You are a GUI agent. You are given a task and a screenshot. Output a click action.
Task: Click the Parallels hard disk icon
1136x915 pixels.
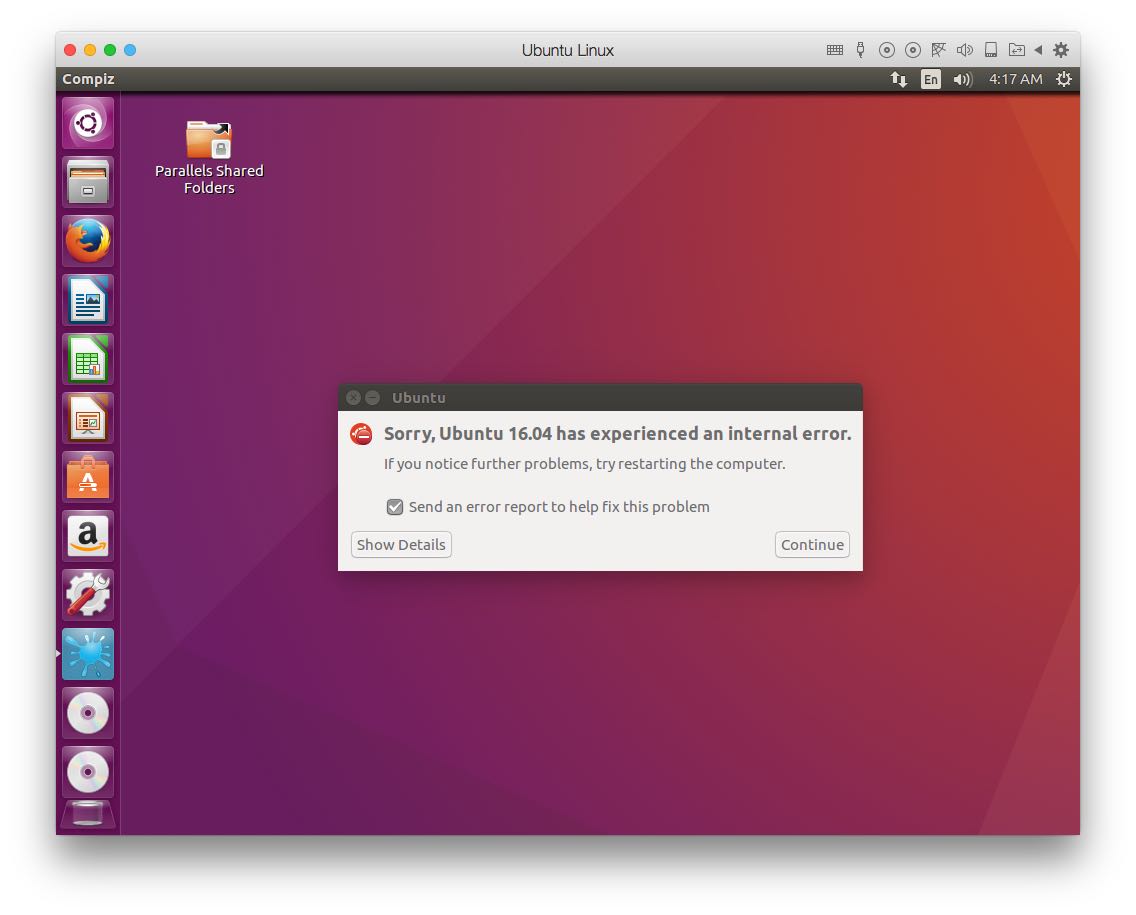pyautogui.click(x=990, y=50)
